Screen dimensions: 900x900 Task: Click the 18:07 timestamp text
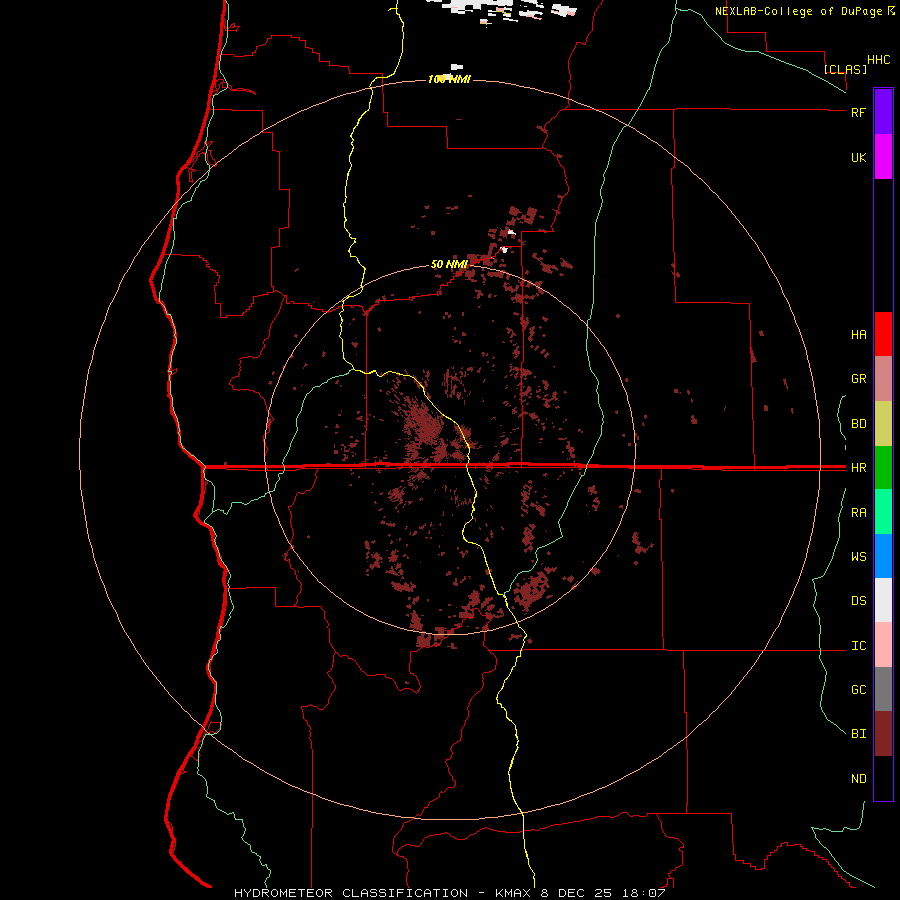[x=643, y=893]
